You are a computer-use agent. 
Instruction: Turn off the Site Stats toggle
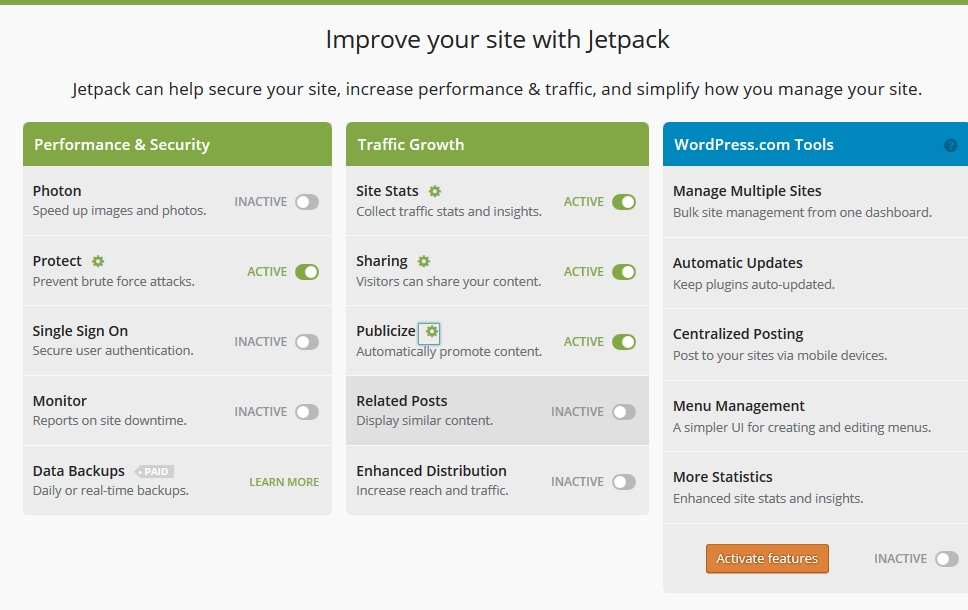[x=624, y=202]
